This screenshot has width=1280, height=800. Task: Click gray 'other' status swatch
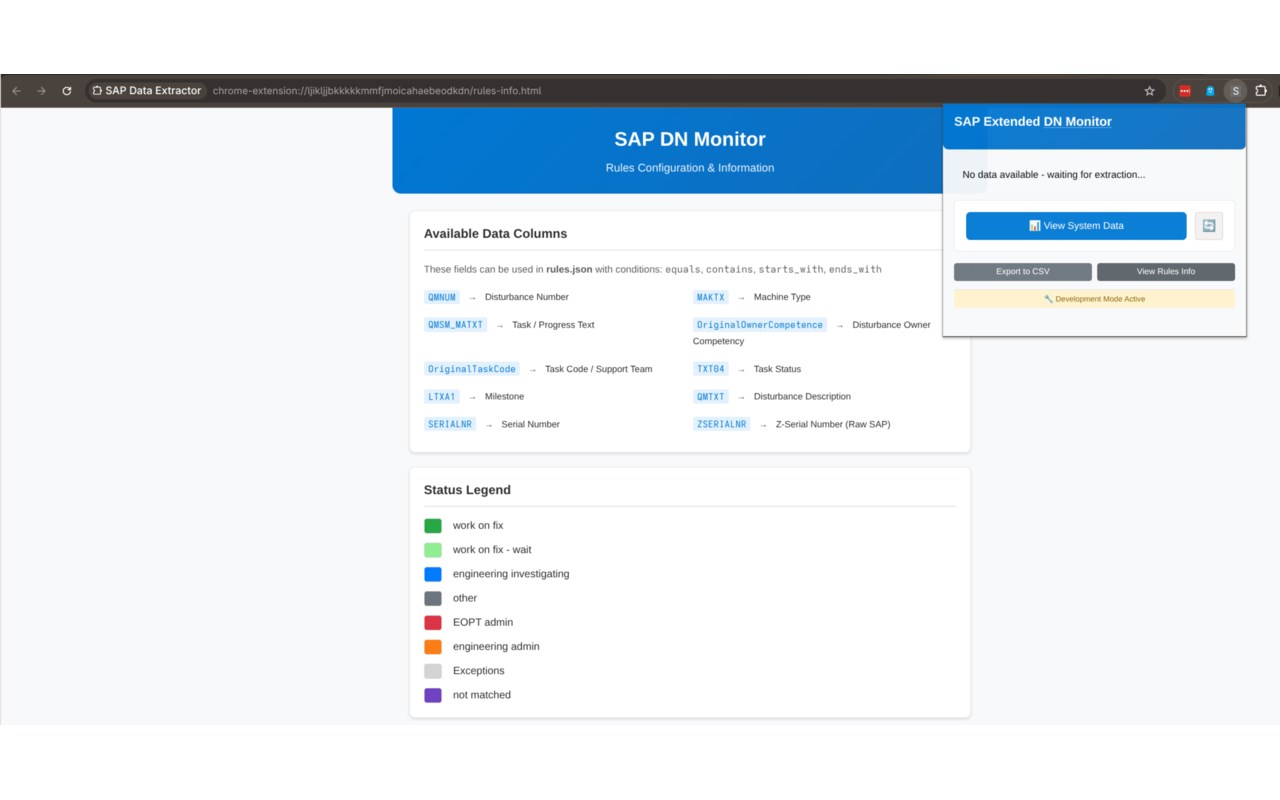(x=433, y=598)
